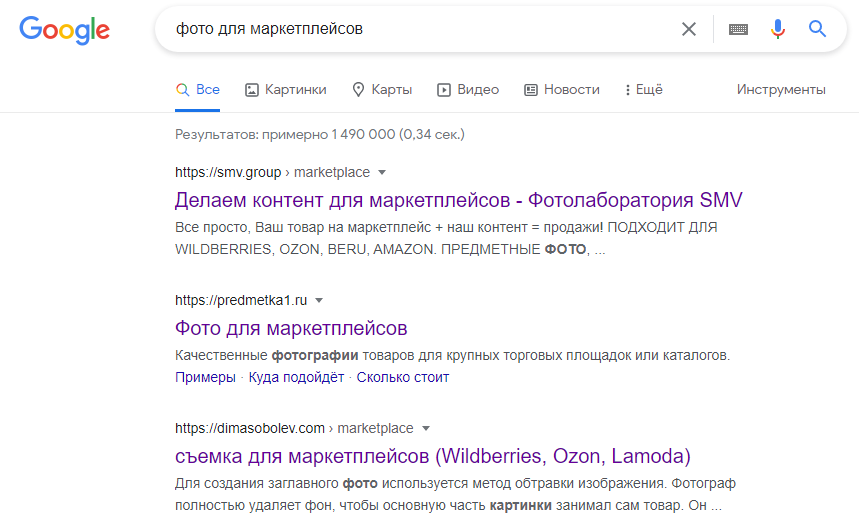Start voice search with microphone
Viewport: 859px width, 523px height.
(x=777, y=28)
